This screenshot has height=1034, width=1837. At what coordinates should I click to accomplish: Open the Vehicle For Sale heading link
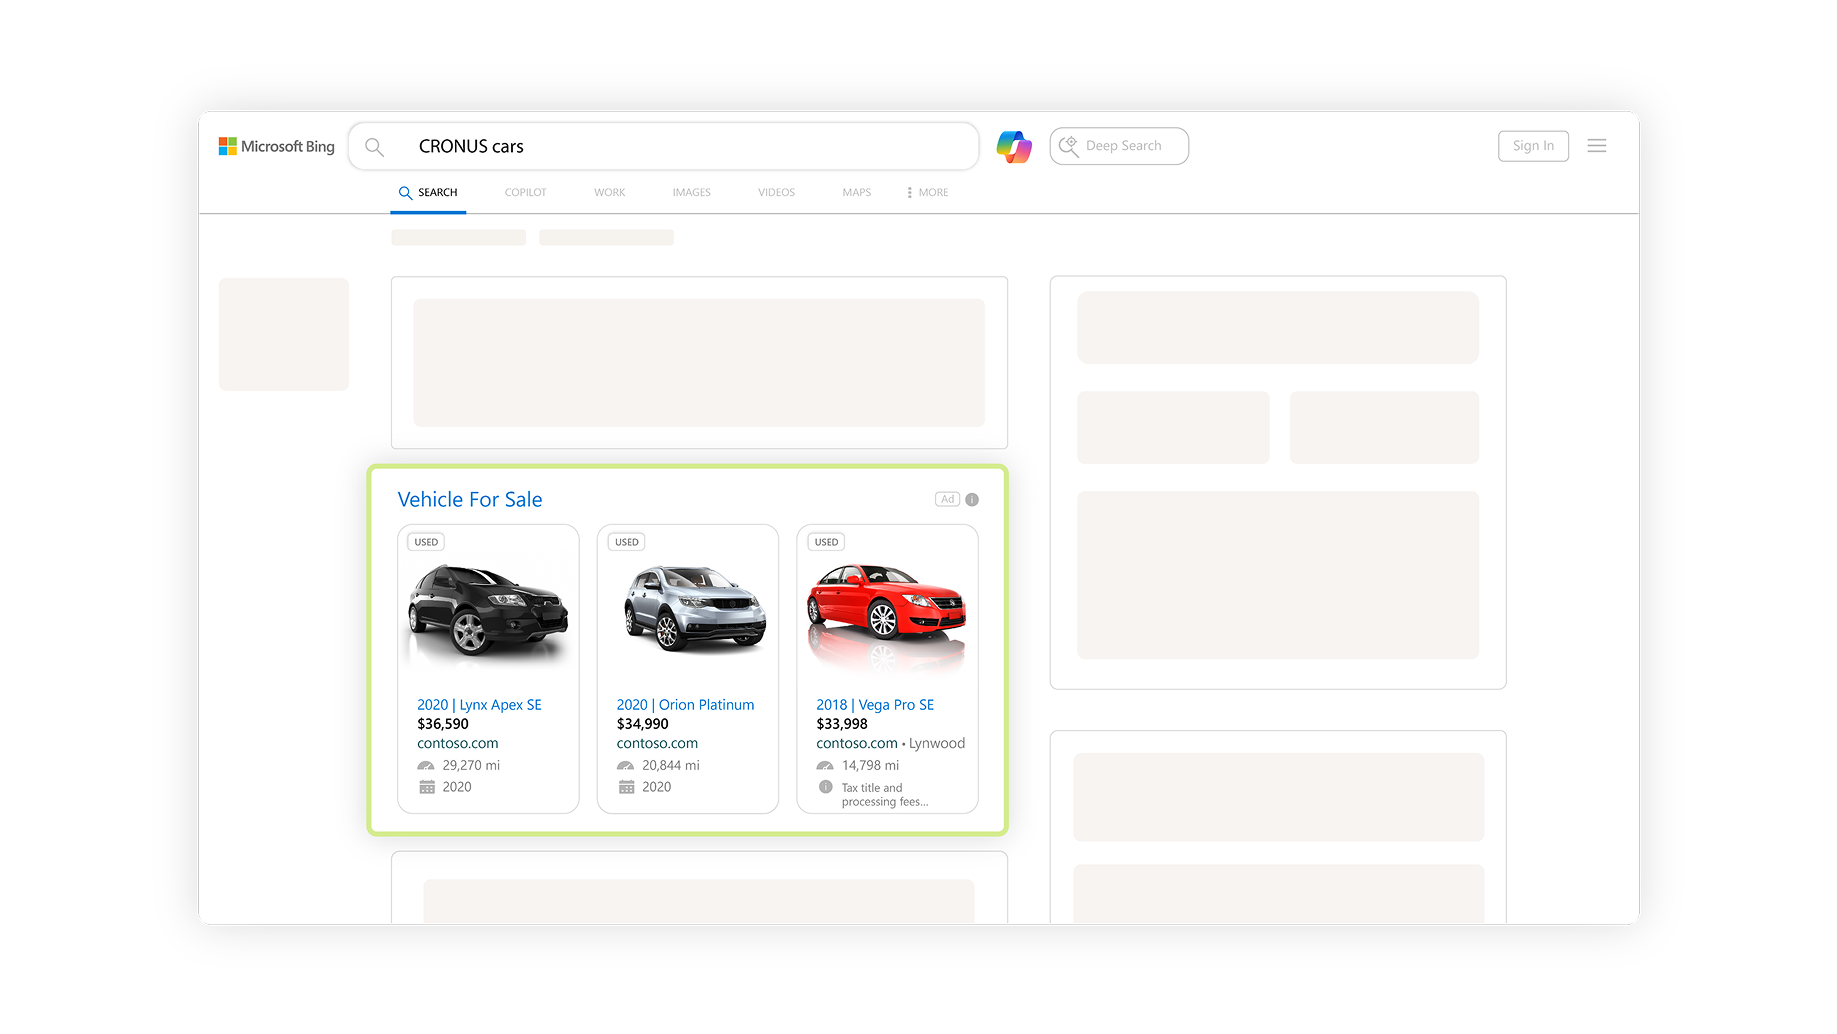[470, 500]
